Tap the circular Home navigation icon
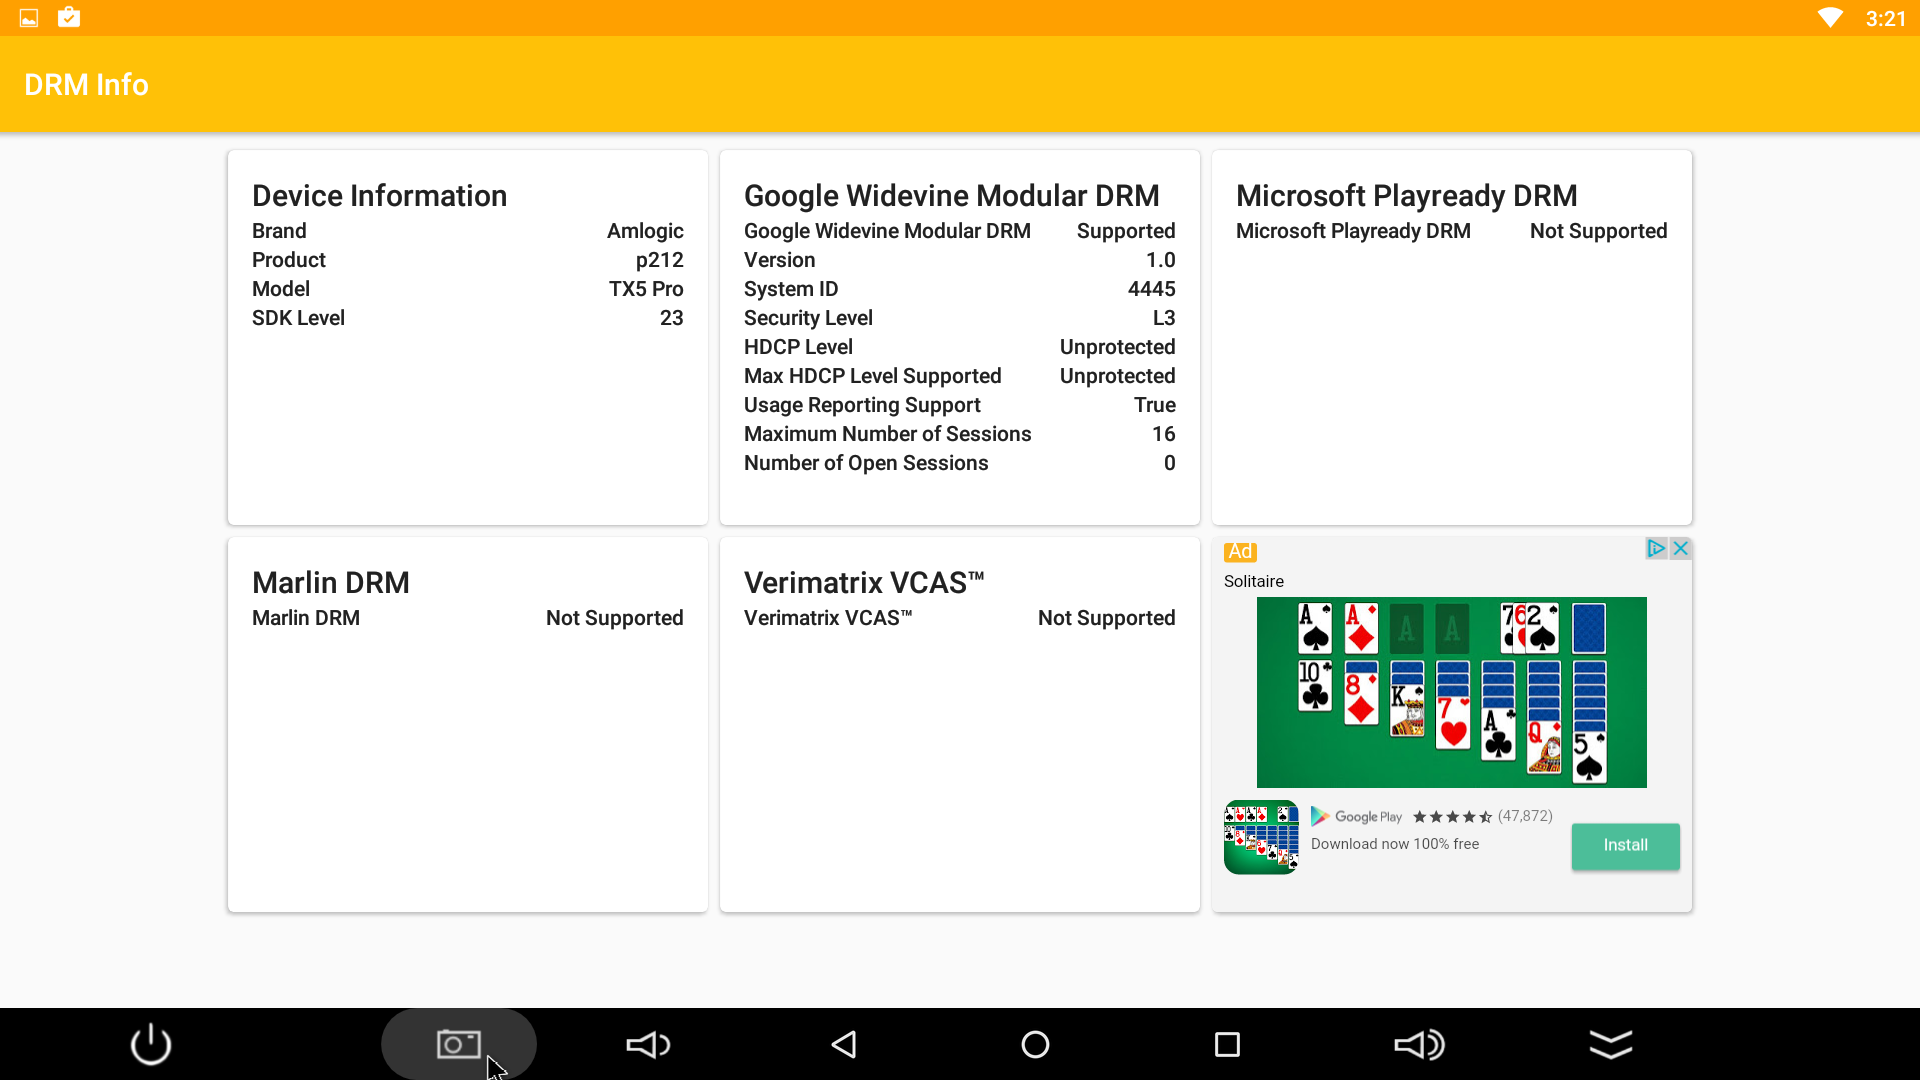 (x=1035, y=1044)
